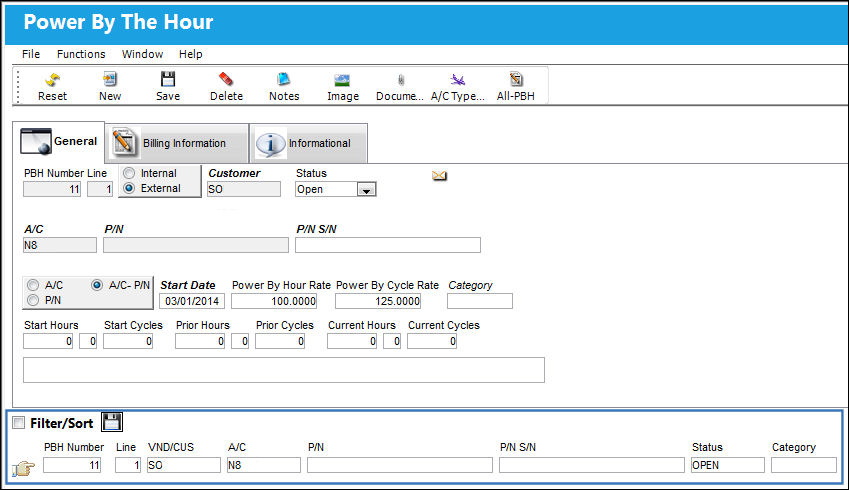Image resolution: width=849 pixels, height=490 pixels.
Task: Open the Documents paperclip icon
Action: (x=401, y=80)
